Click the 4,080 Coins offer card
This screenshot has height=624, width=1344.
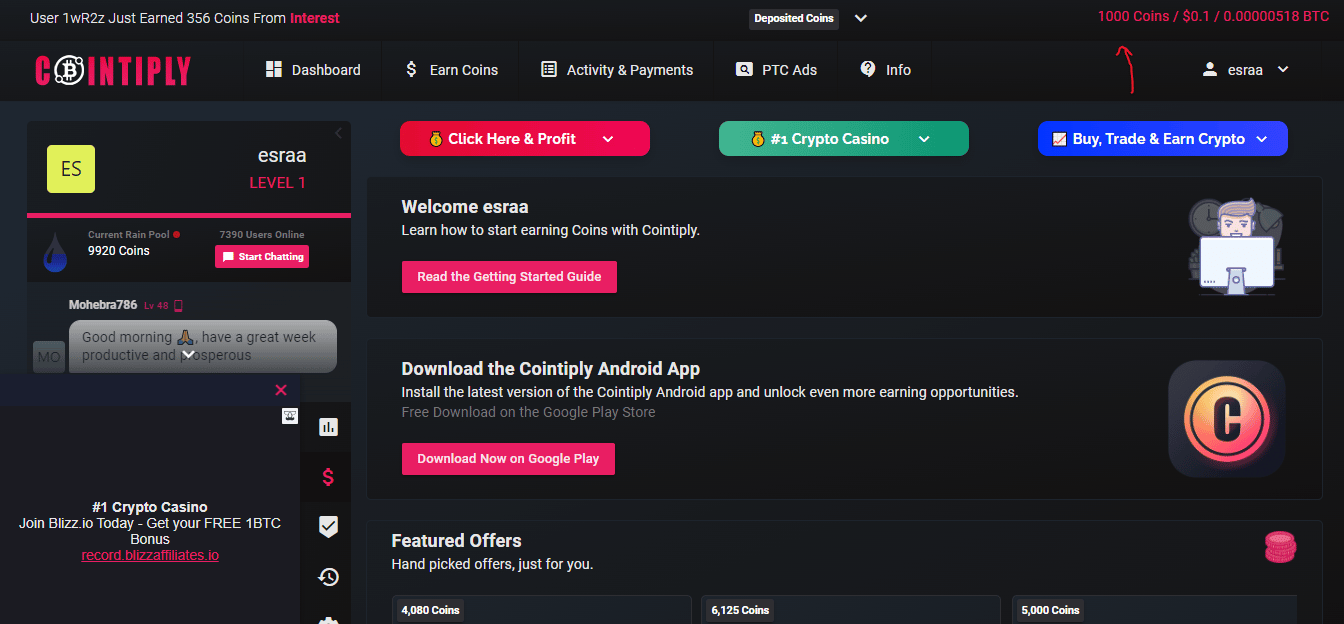[543, 610]
